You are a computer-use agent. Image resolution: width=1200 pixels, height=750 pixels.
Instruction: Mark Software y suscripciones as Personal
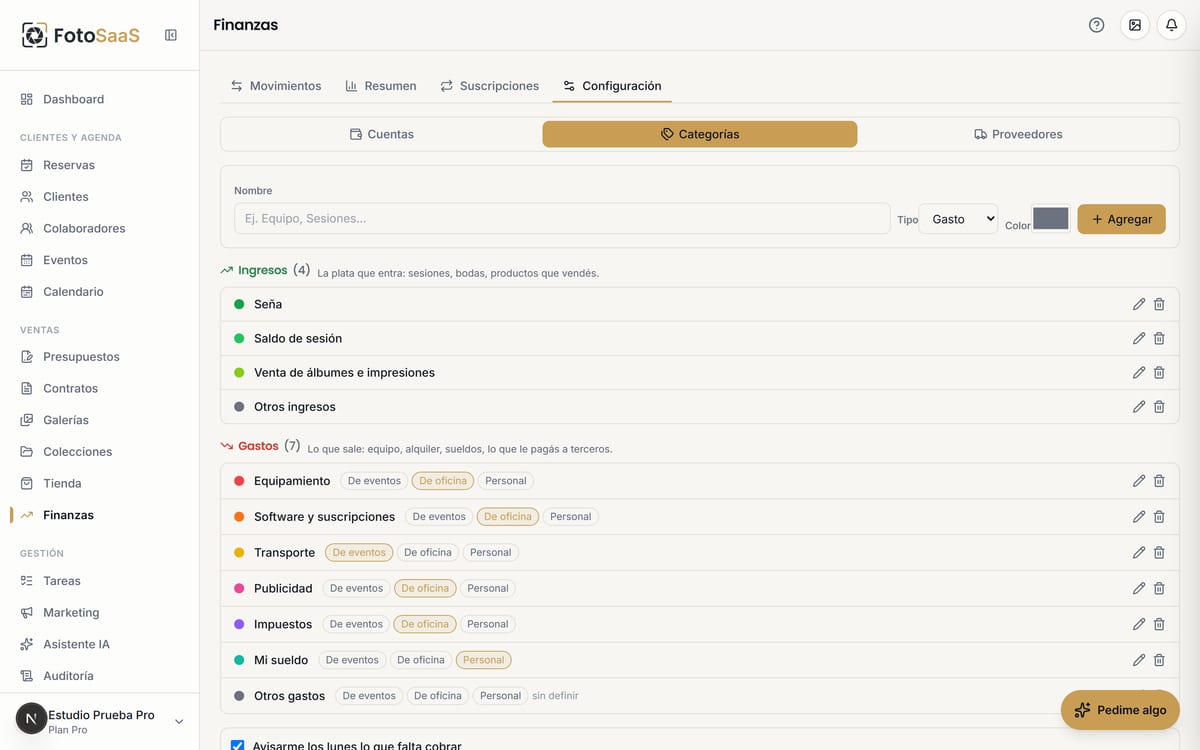(571, 517)
